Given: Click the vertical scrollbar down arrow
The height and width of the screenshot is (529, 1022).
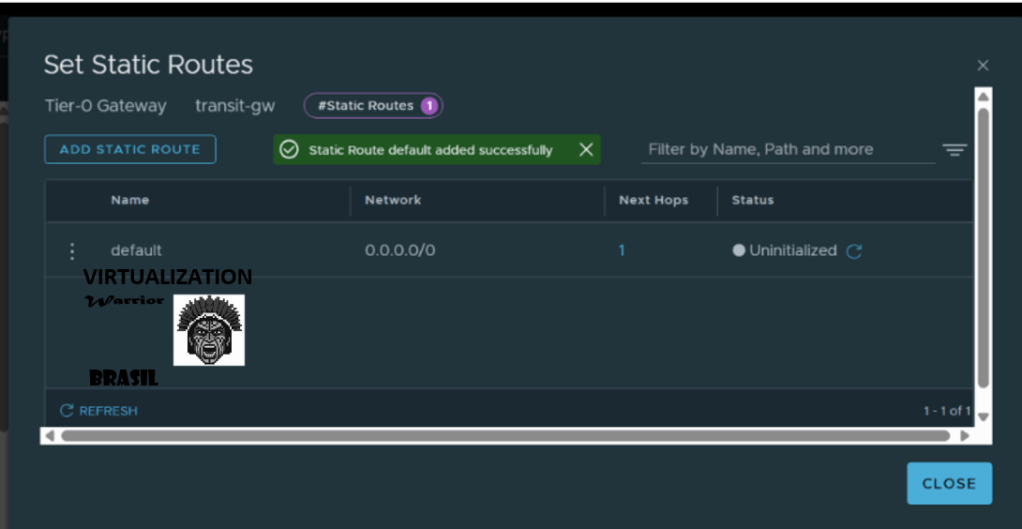Looking at the screenshot, I should 983,416.
